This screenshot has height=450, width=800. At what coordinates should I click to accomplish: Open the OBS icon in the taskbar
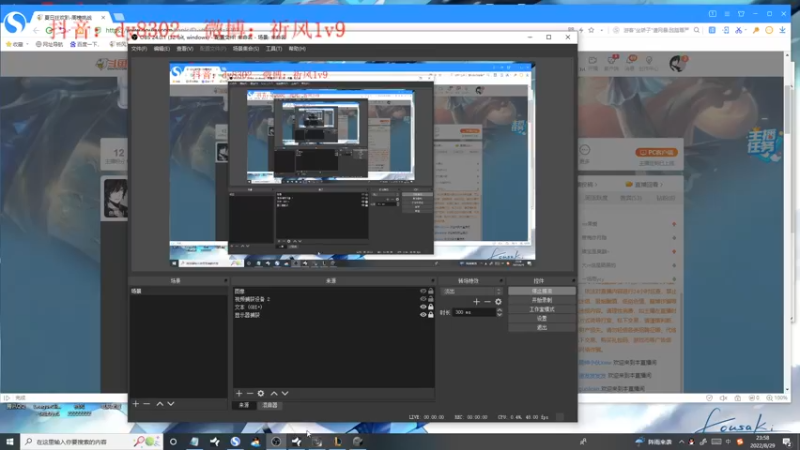[276, 441]
